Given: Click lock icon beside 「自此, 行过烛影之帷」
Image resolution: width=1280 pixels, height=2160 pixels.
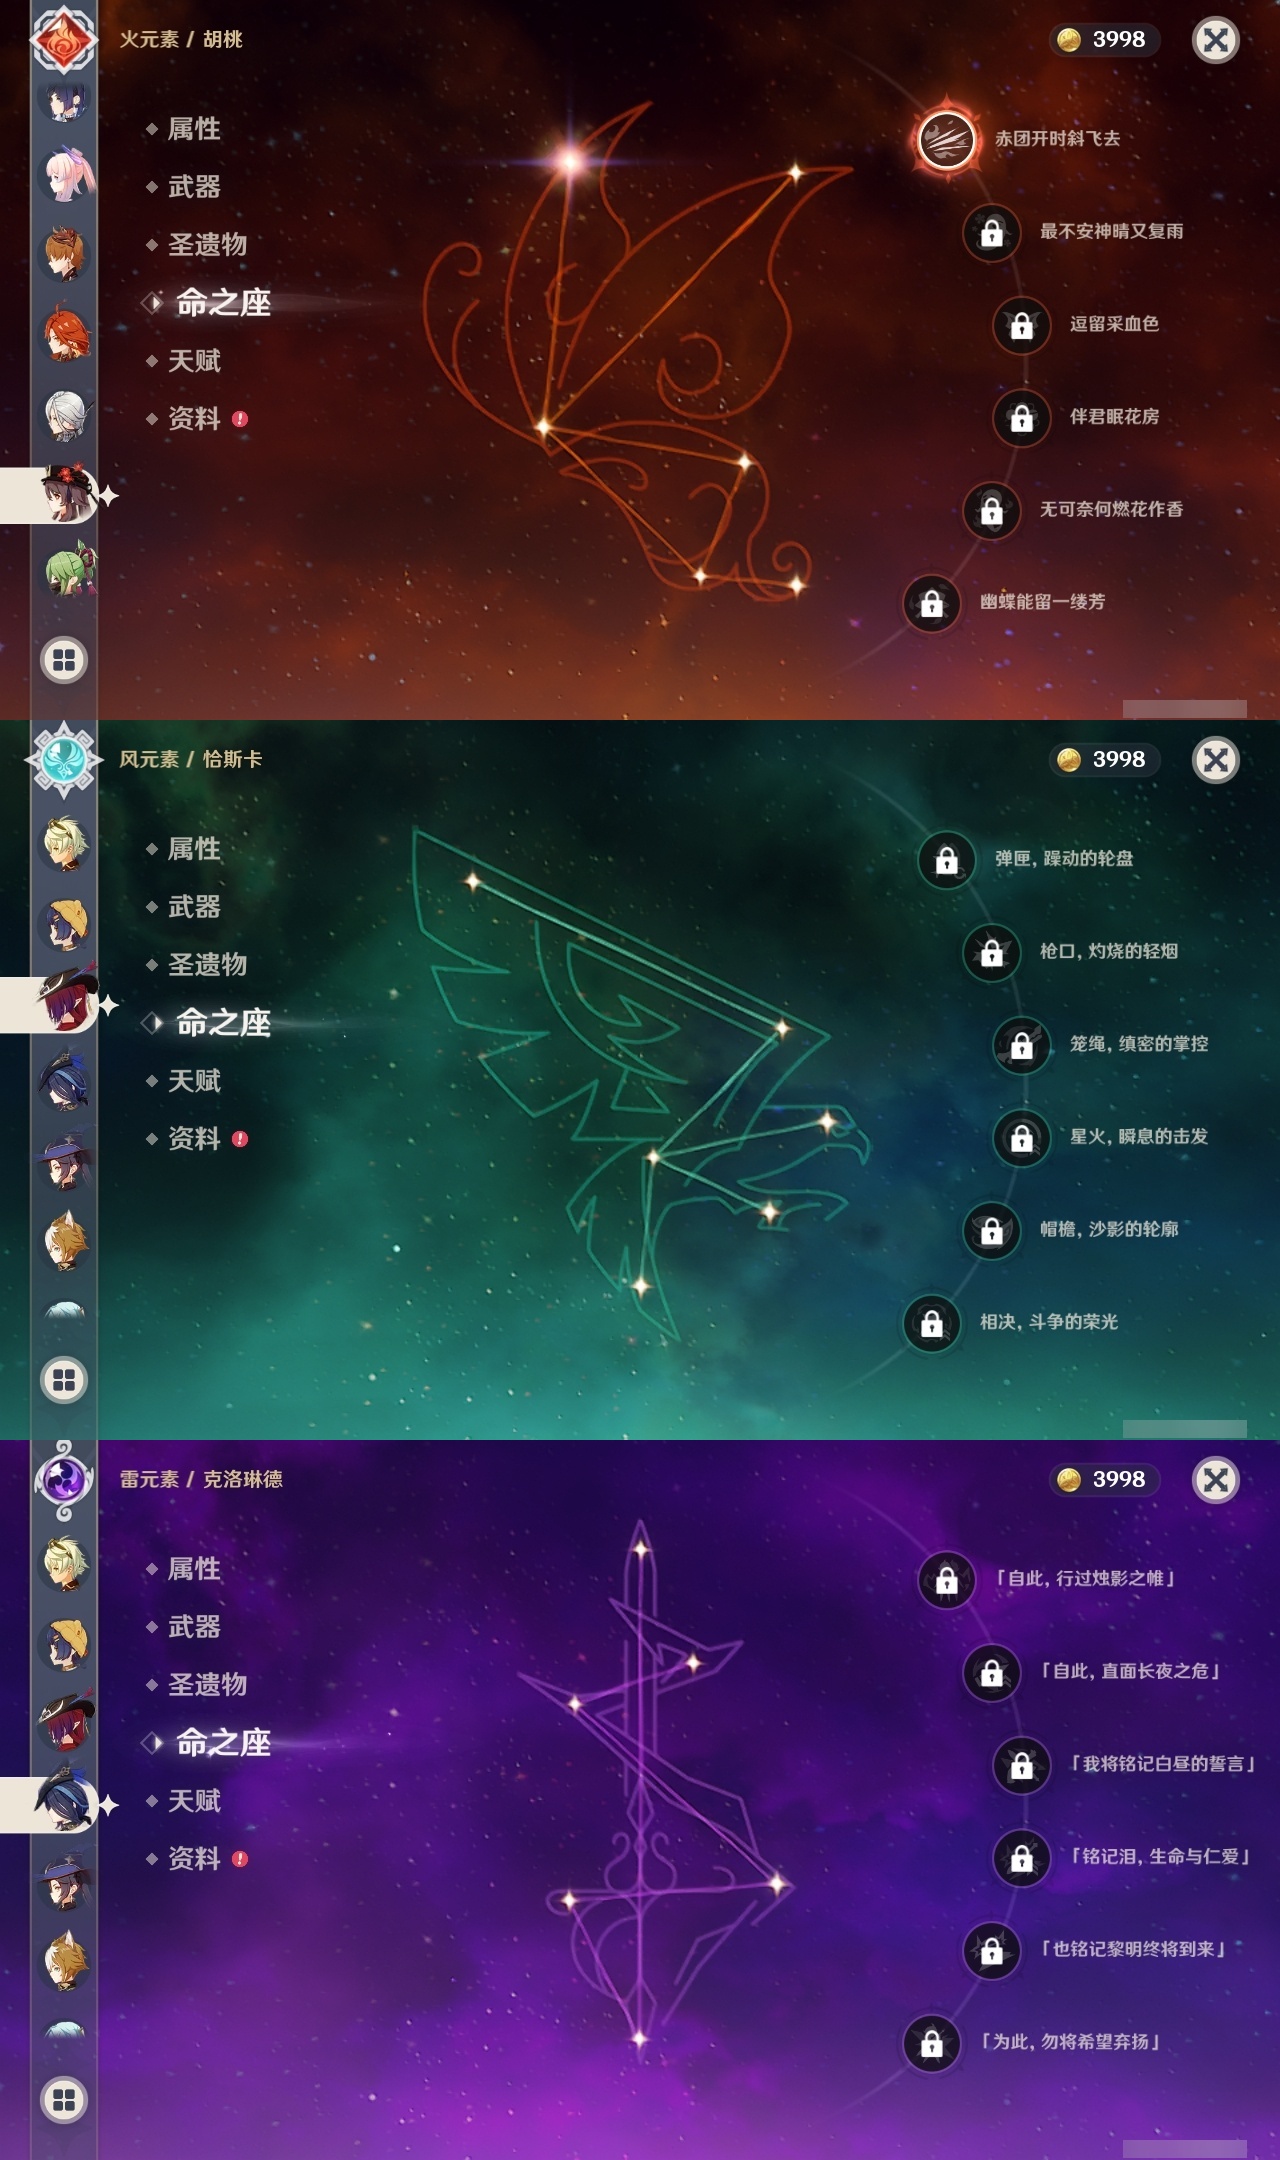Looking at the screenshot, I should tap(946, 1579).
